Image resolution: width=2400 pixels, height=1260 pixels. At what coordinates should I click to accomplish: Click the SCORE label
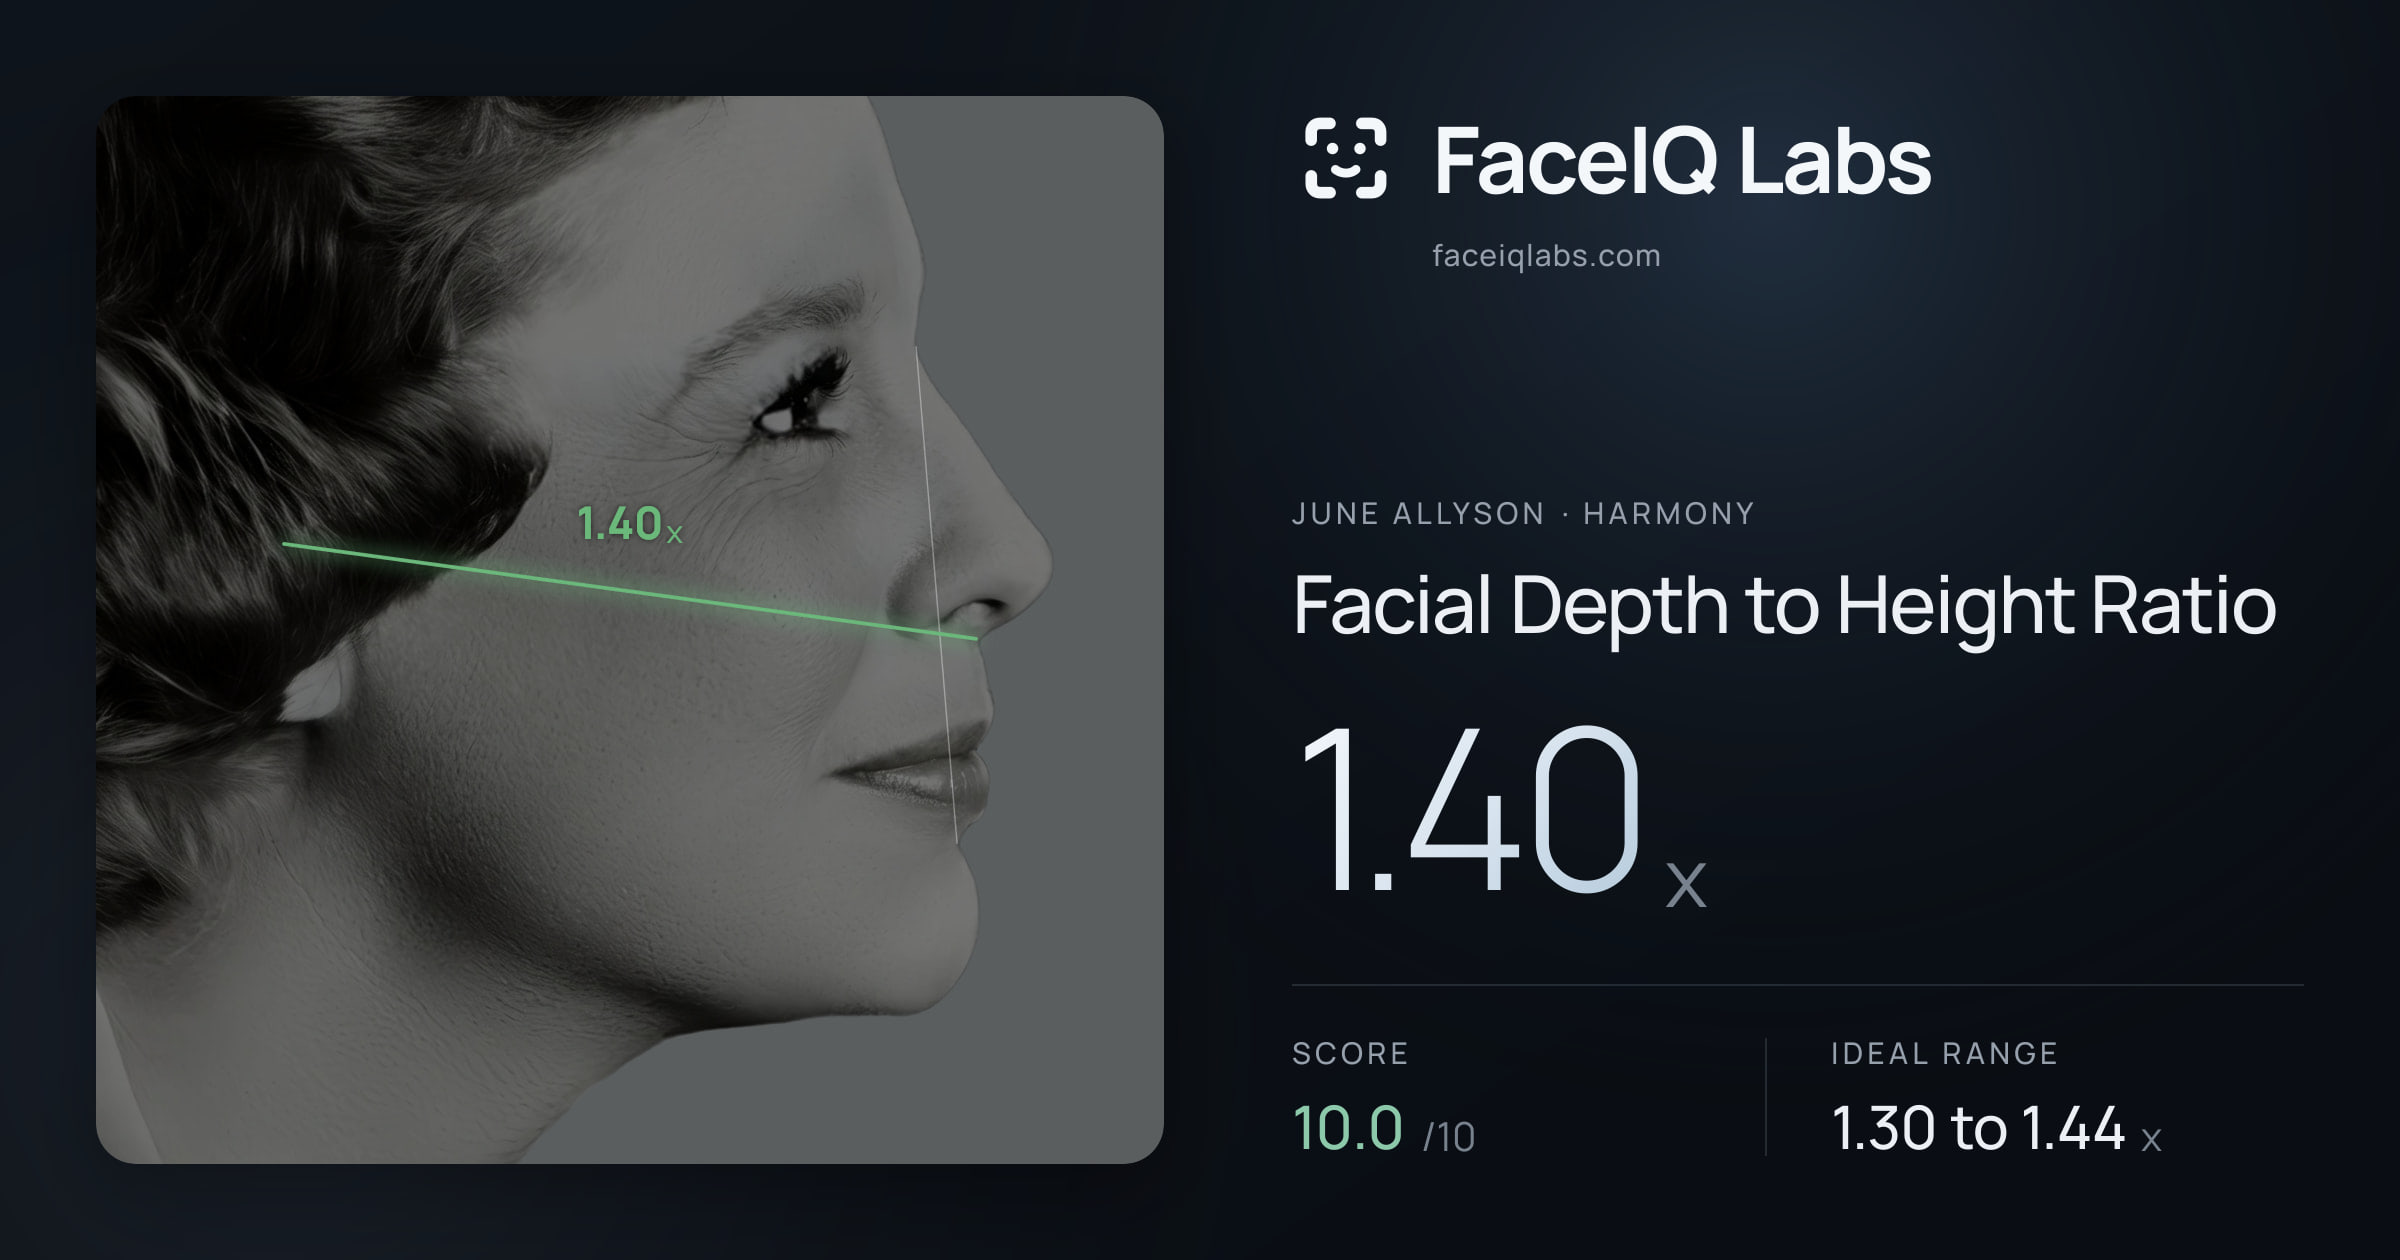pyautogui.click(x=1350, y=1053)
